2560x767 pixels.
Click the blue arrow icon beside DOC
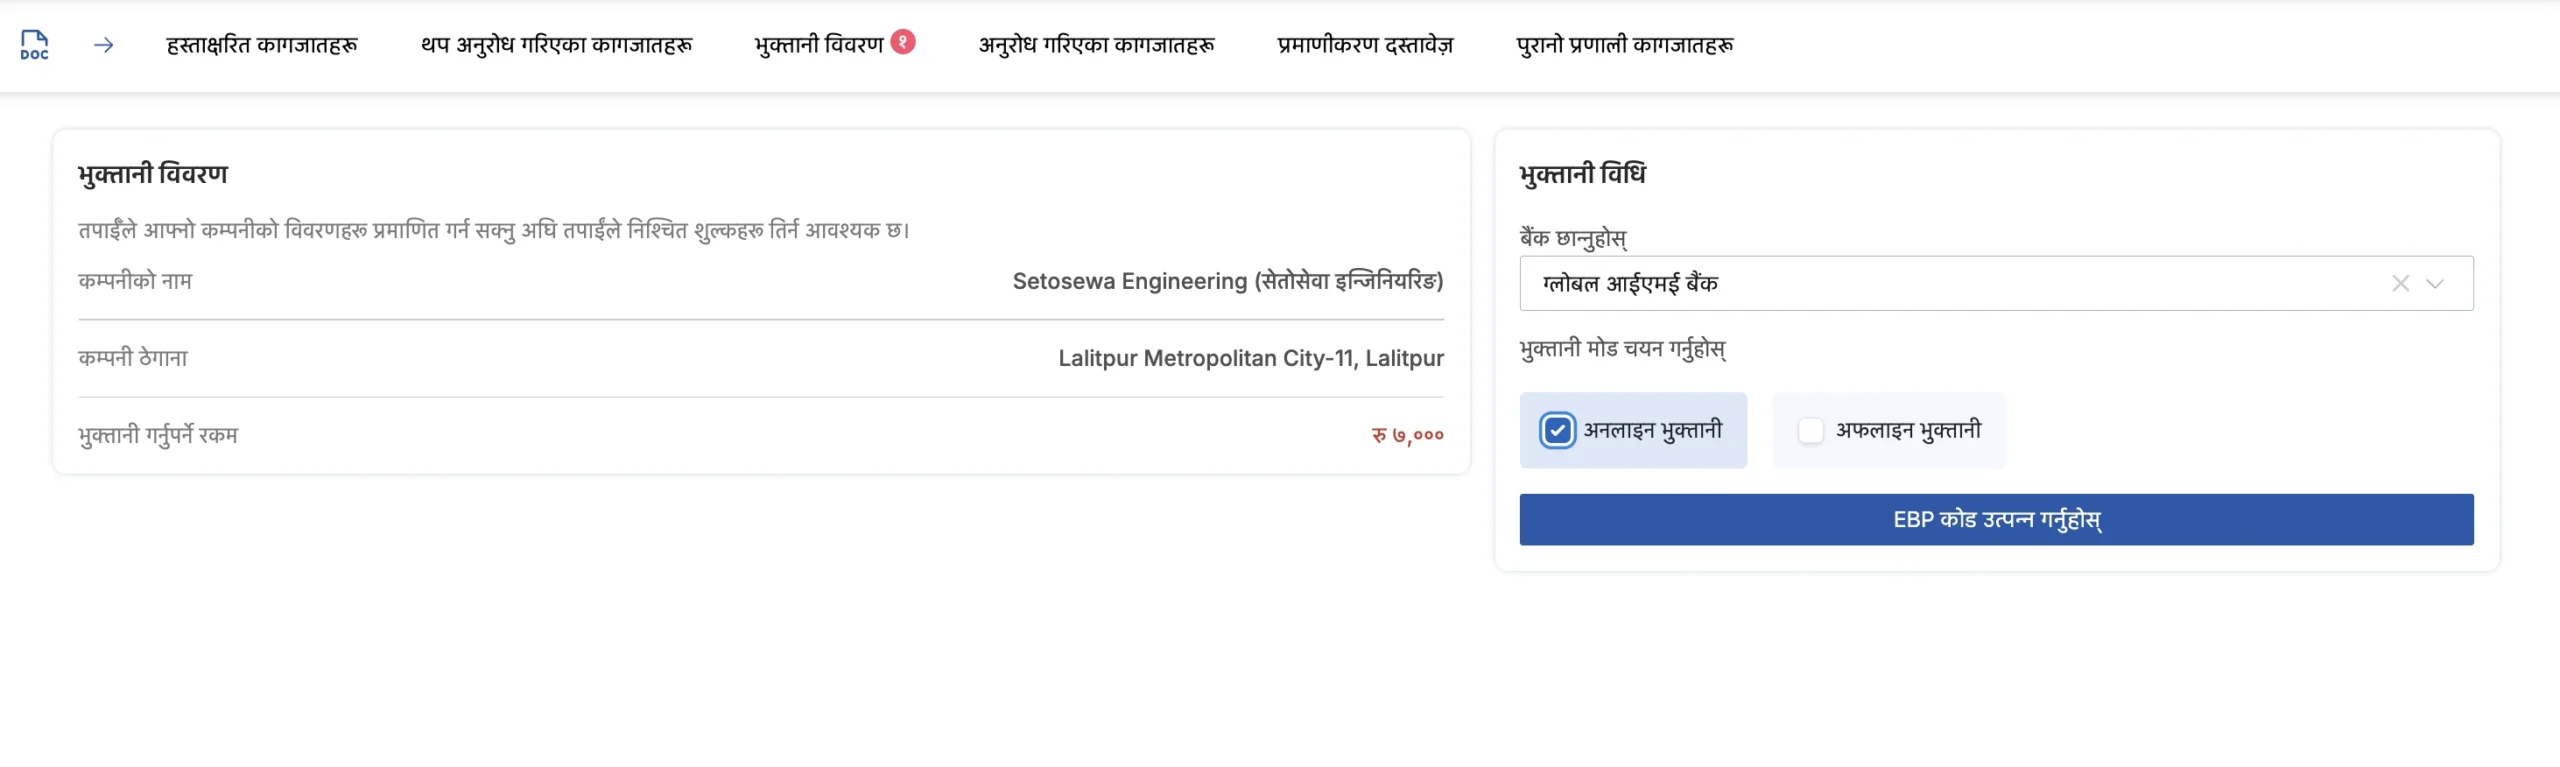pos(103,44)
